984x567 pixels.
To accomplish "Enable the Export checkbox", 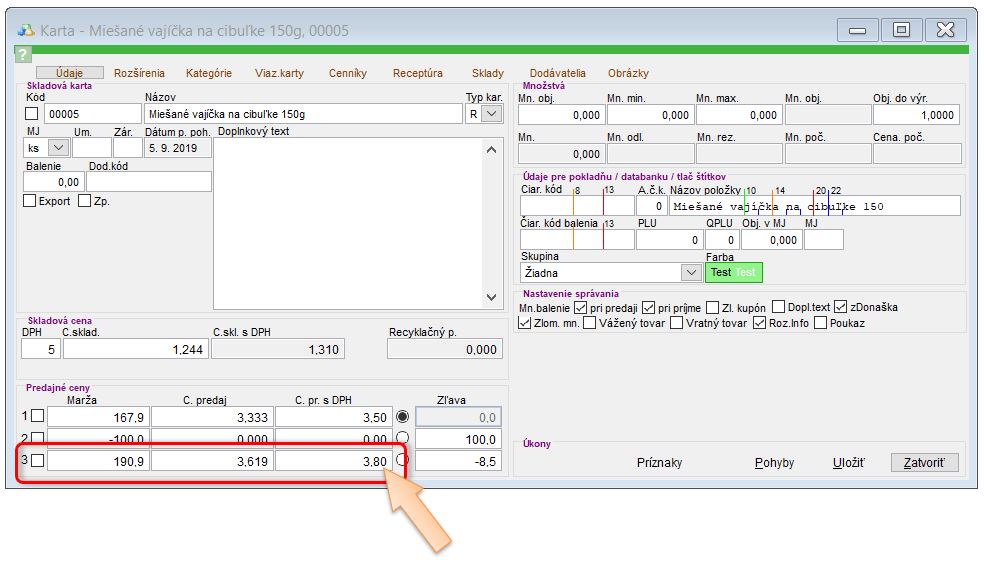I will coord(30,201).
